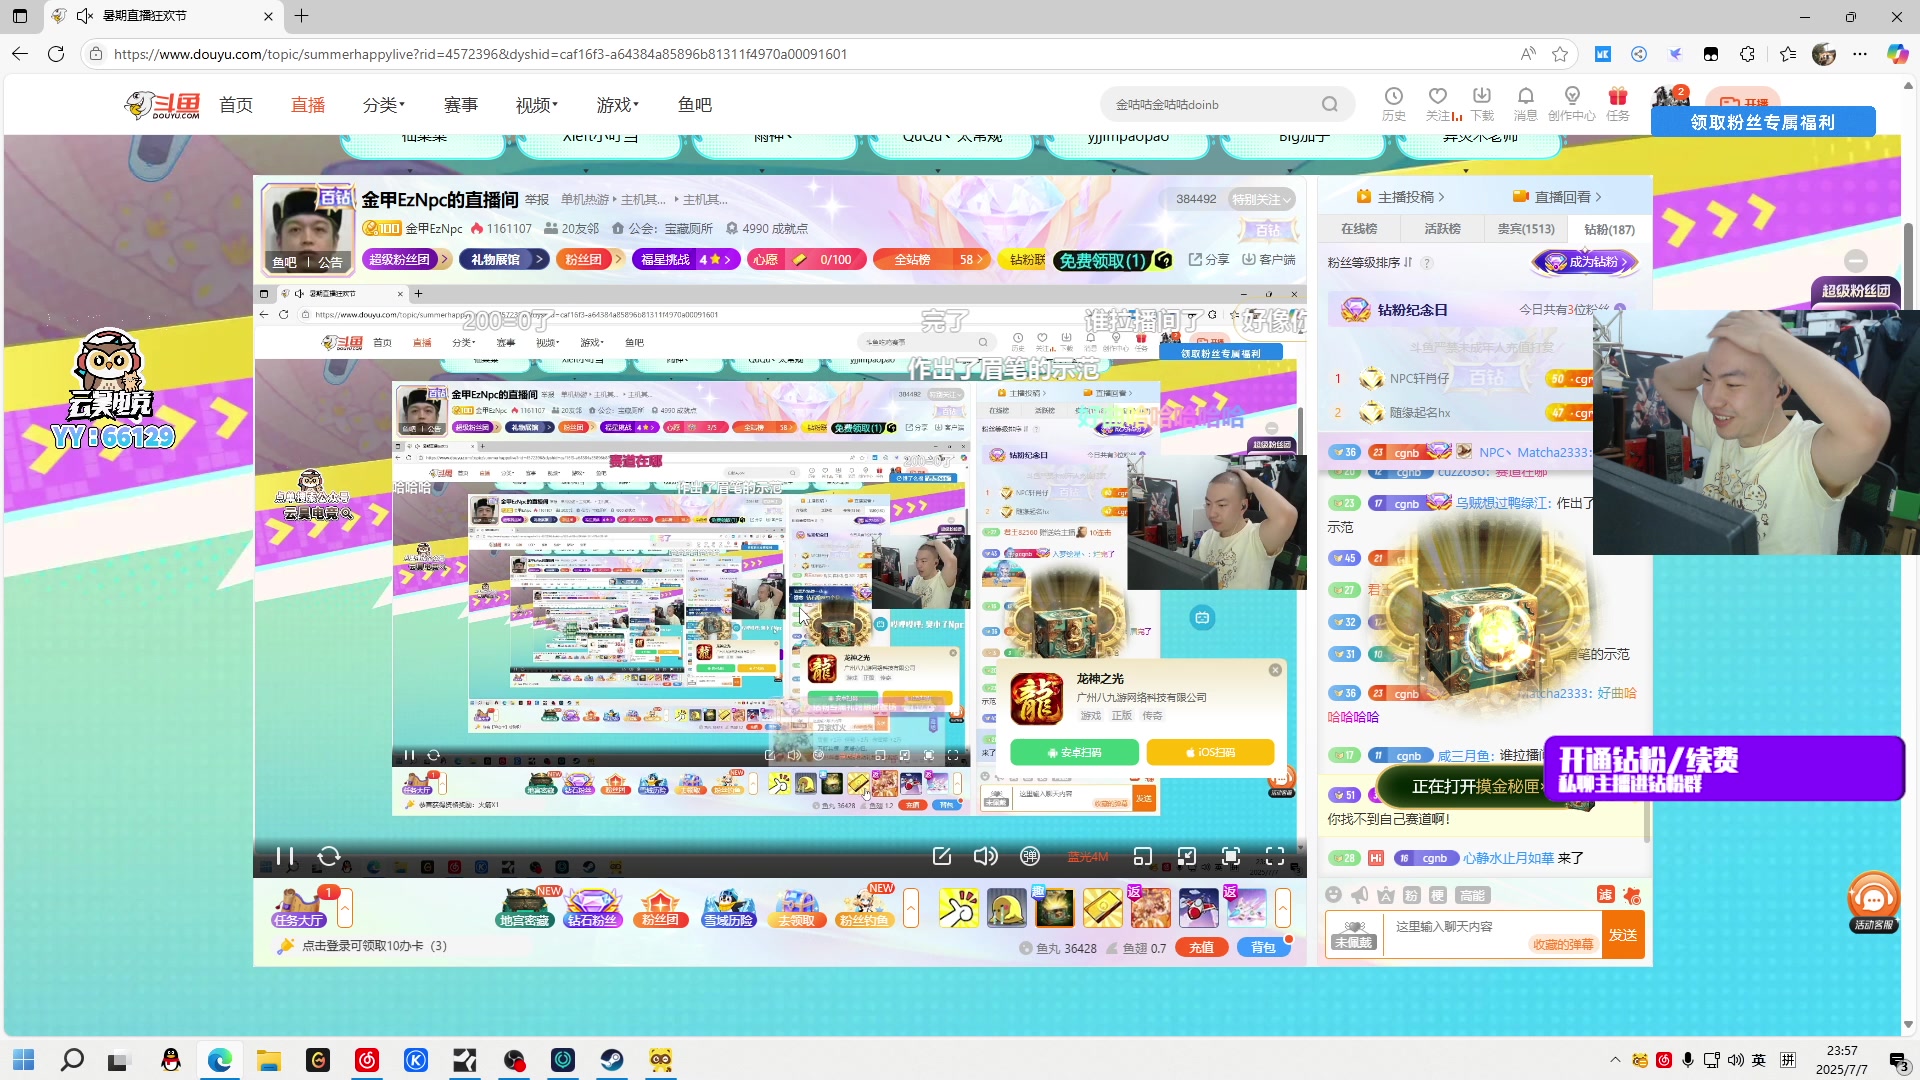This screenshot has width=1920, height=1080.
Task: Pause the live stream video
Action: [285, 857]
